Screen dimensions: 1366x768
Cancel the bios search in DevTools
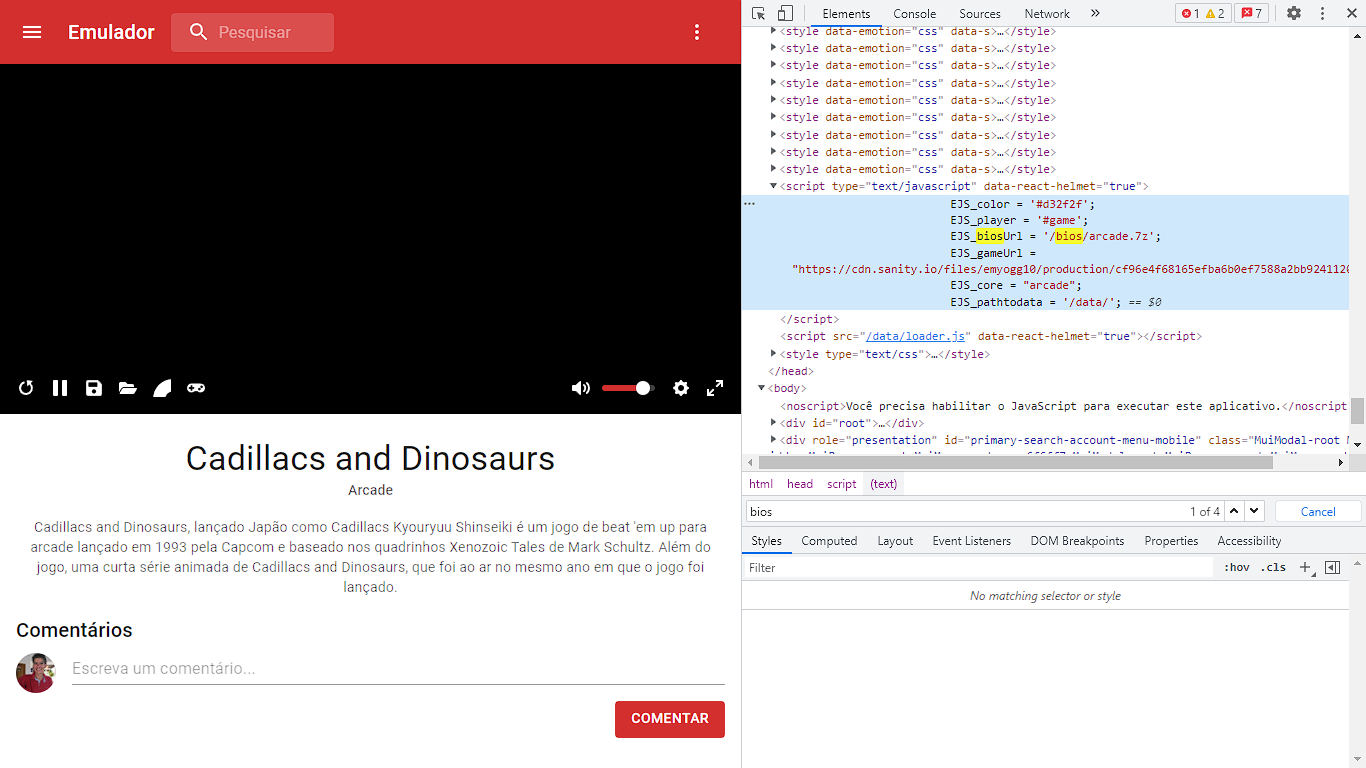(1317, 511)
